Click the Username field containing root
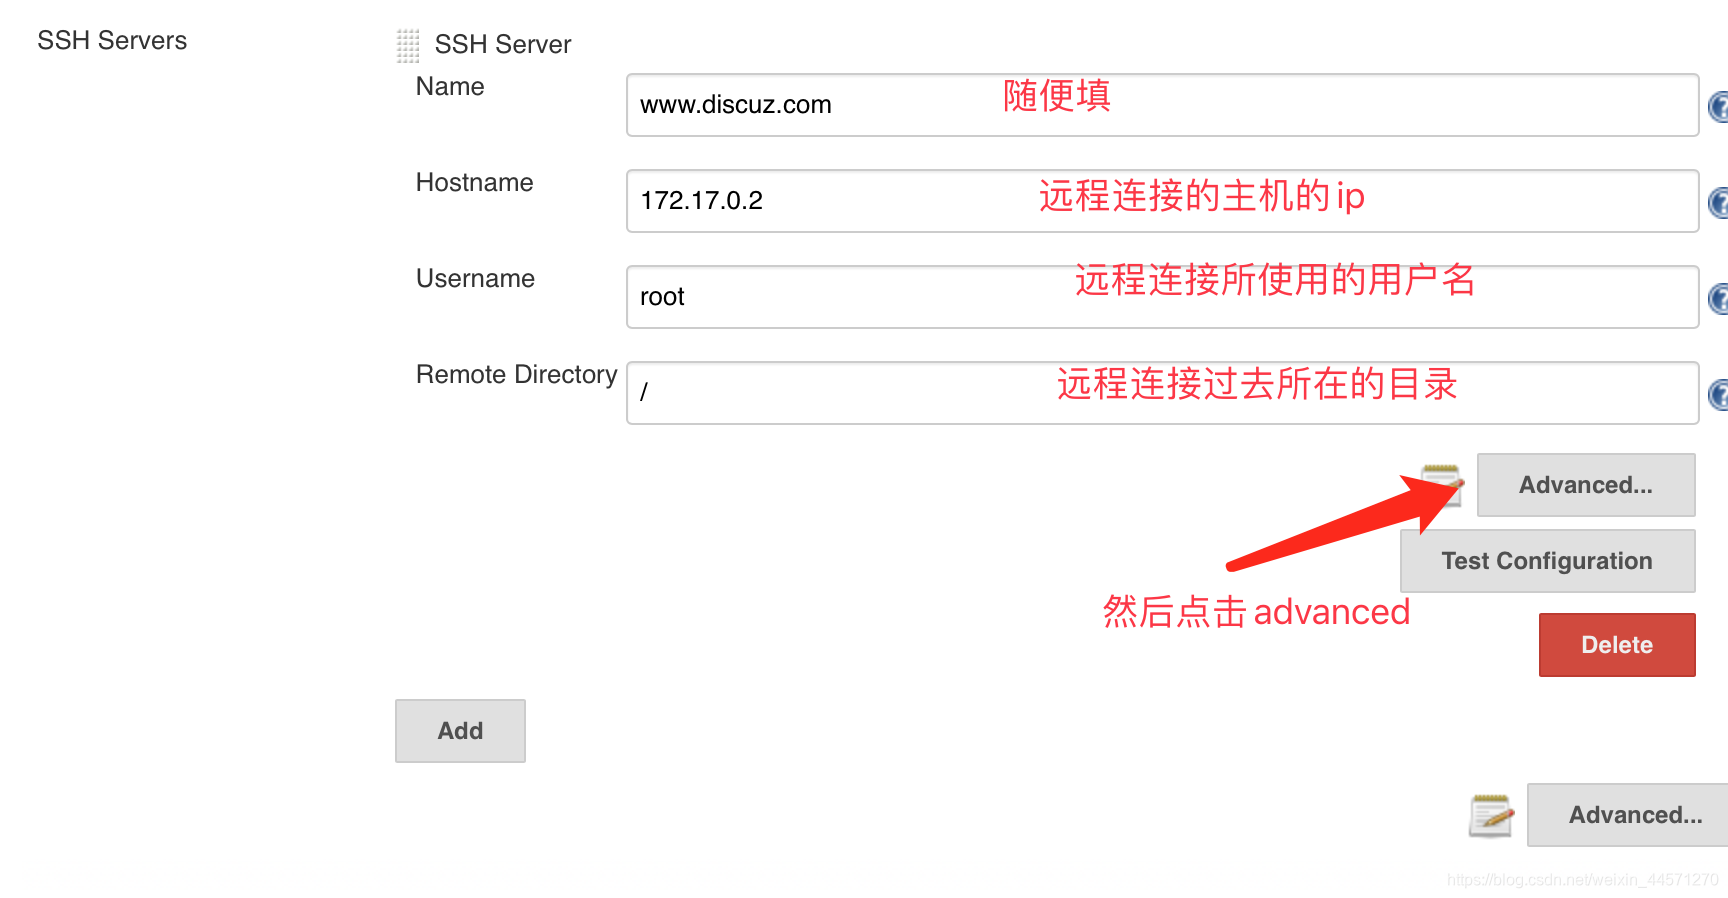Screen dimensions: 1728x898 pyautogui.click(x=1162, y=297)
